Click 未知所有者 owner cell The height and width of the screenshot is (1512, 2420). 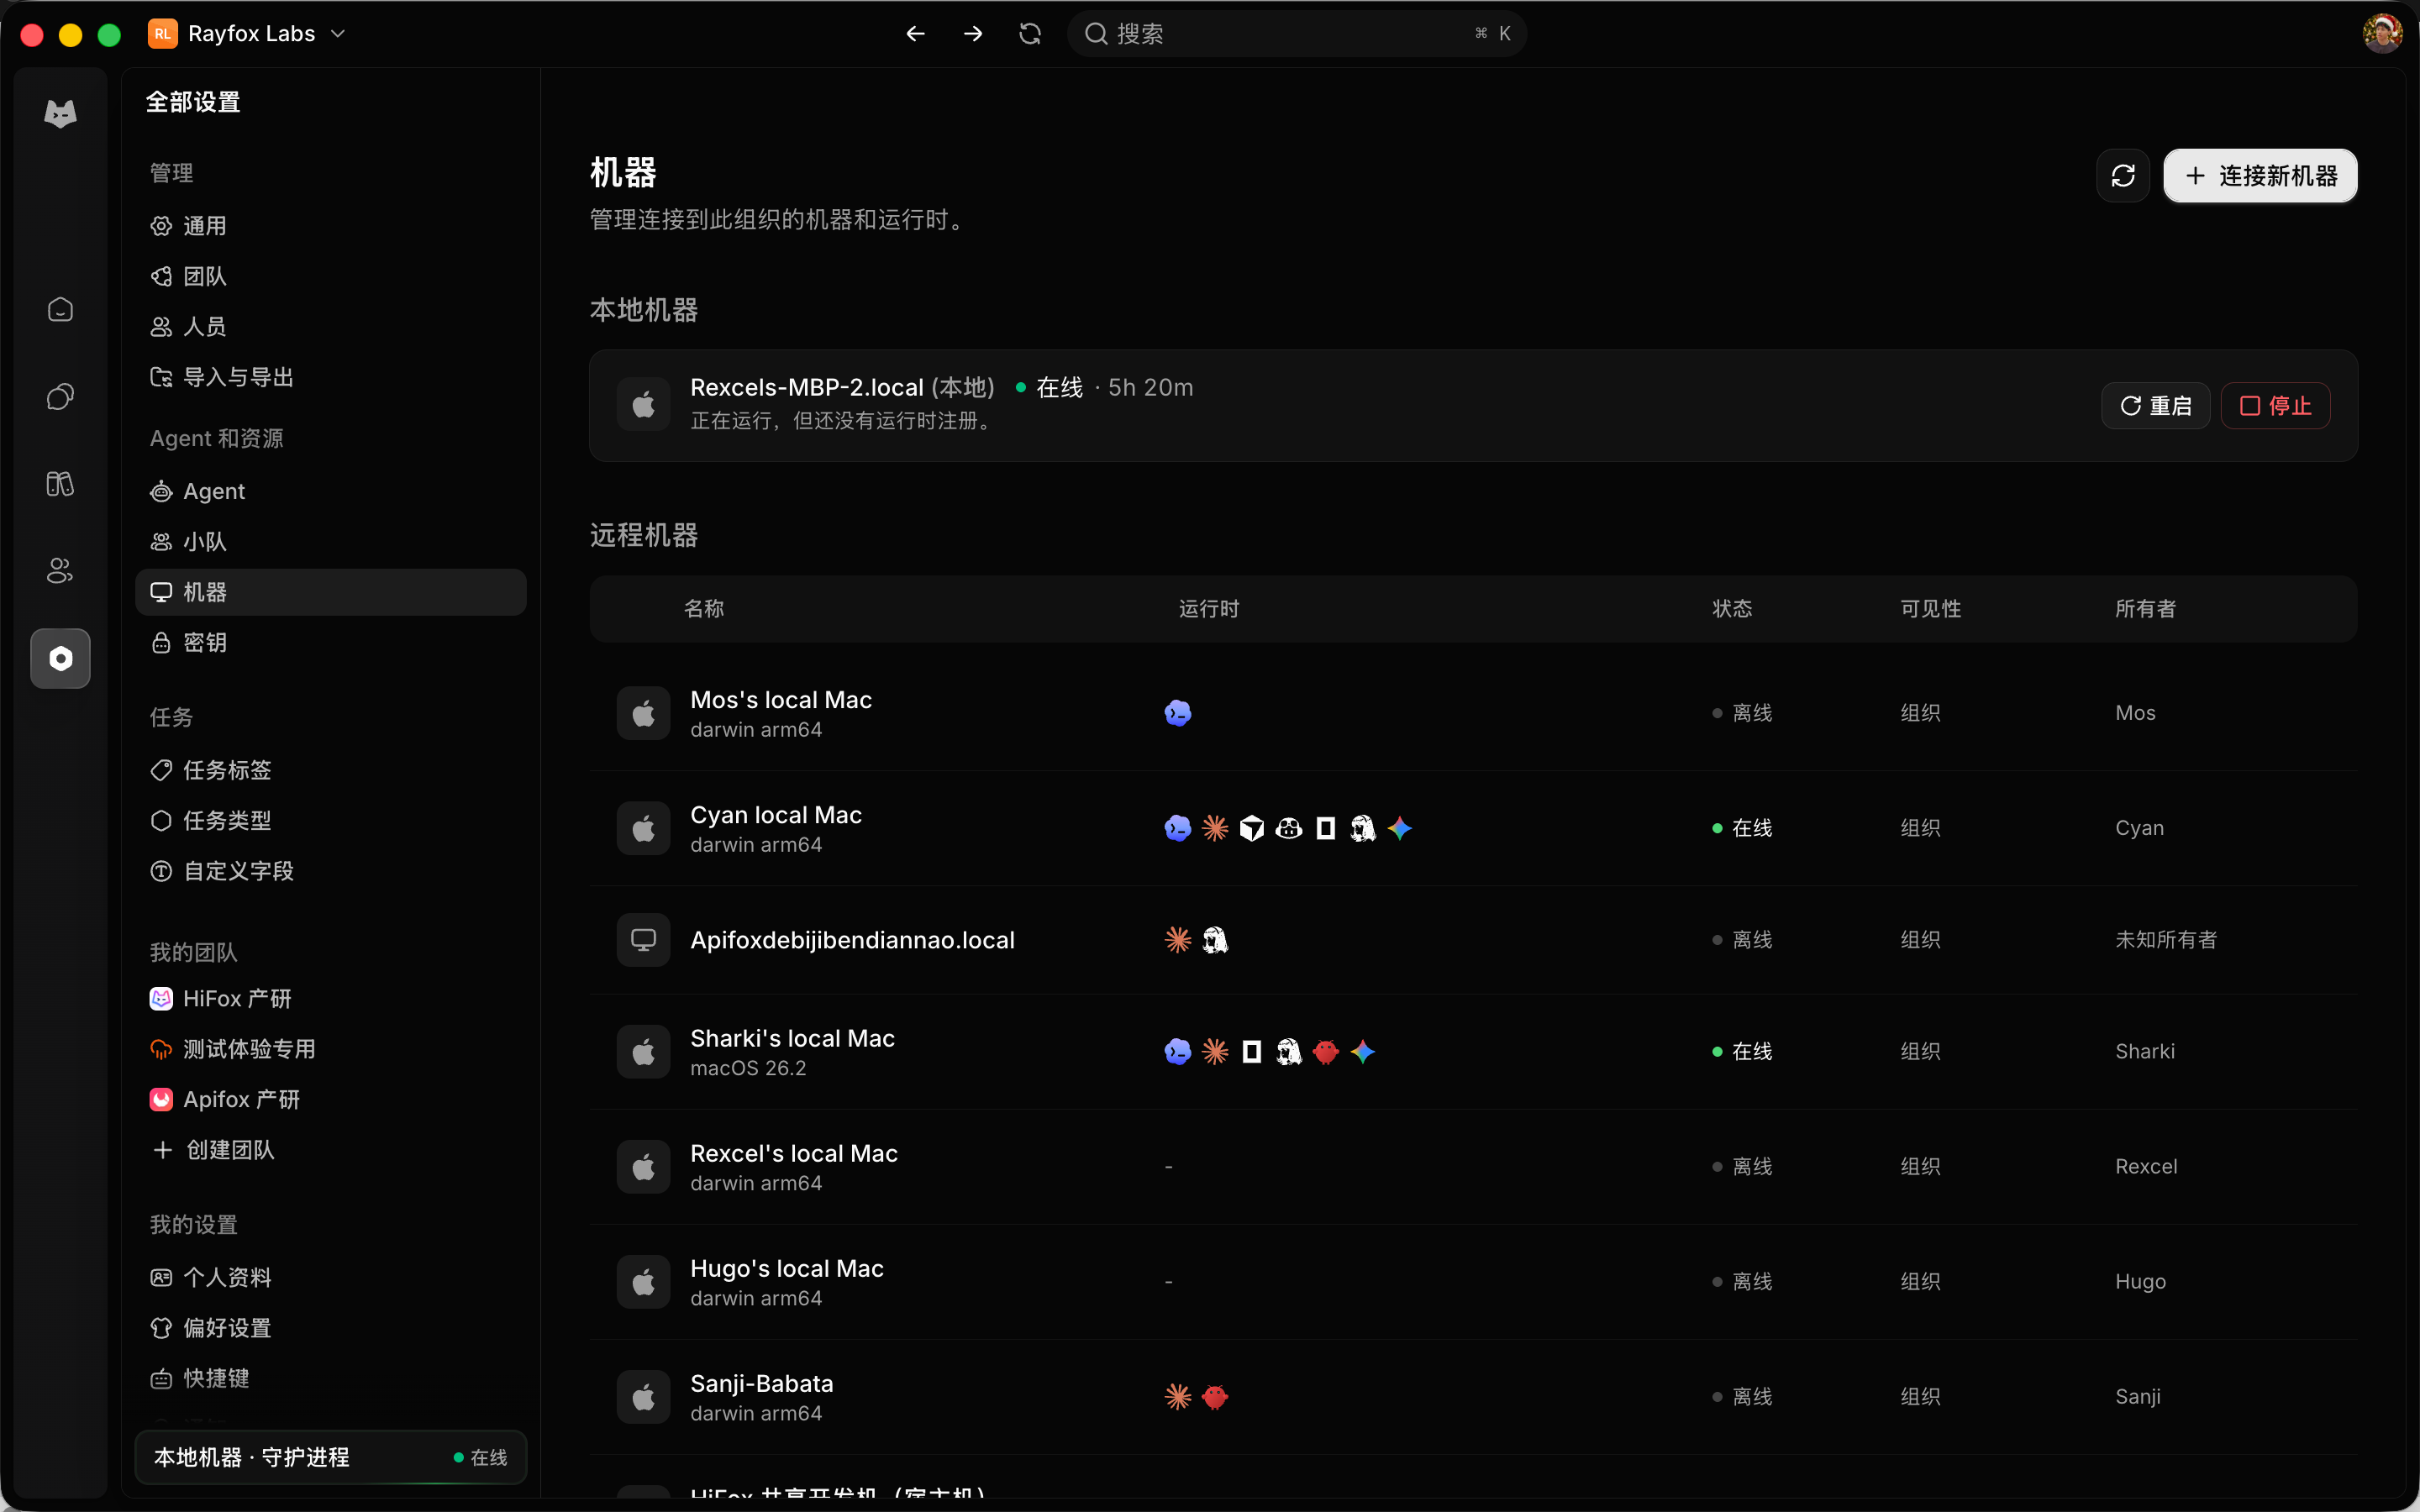pyautogui.click(x=2166, y=940)
